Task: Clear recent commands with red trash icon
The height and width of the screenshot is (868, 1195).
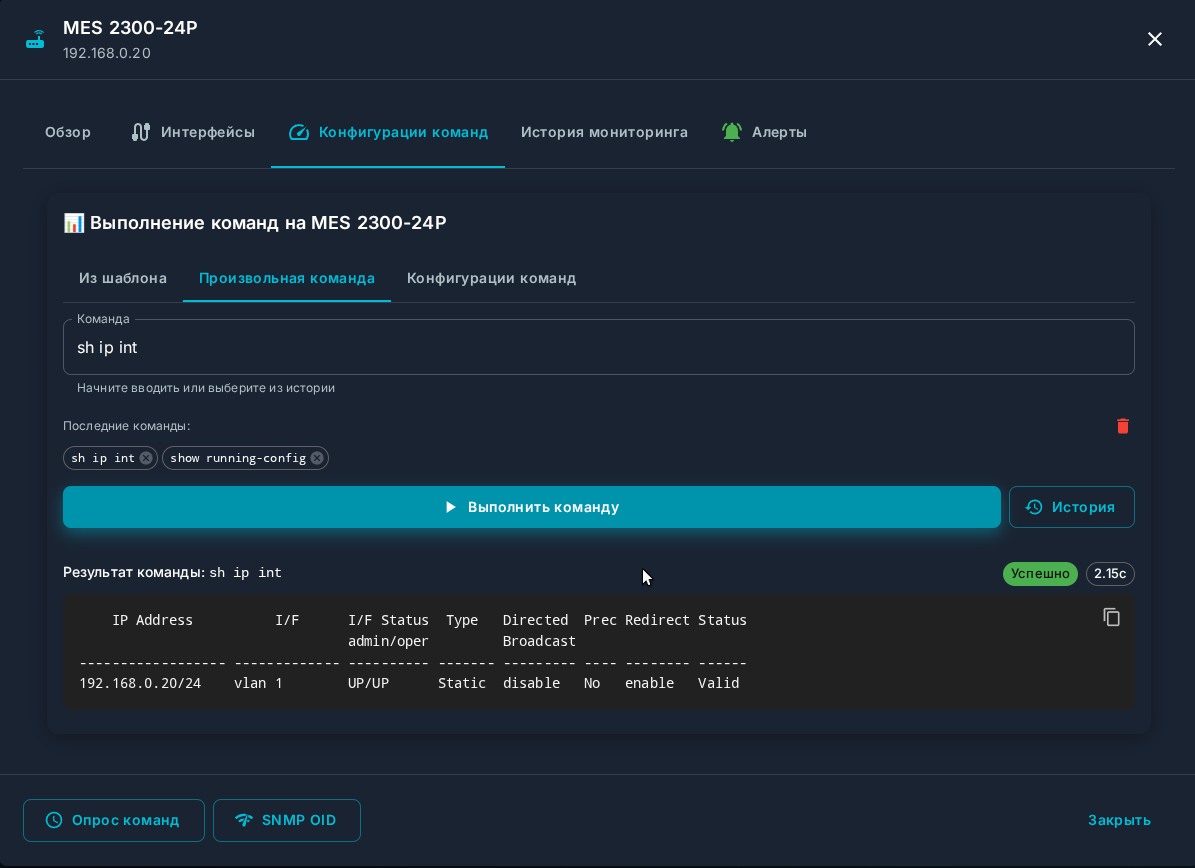Action: 1123,426
